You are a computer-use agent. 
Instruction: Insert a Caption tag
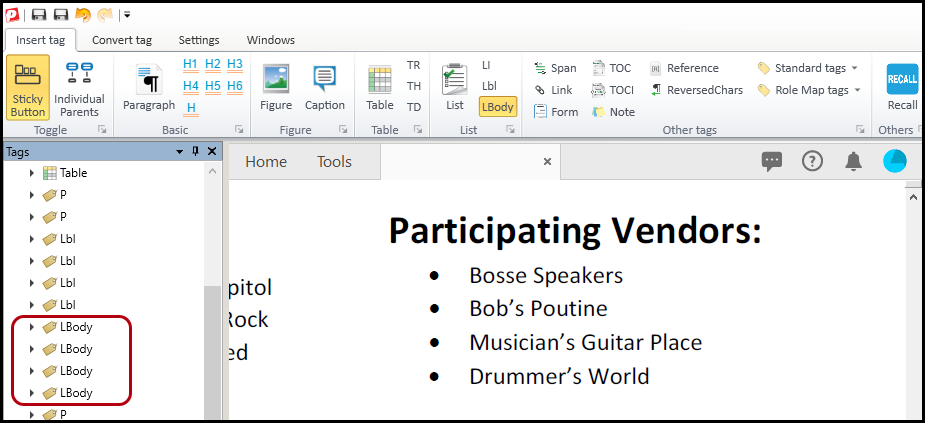pos(324,88)
